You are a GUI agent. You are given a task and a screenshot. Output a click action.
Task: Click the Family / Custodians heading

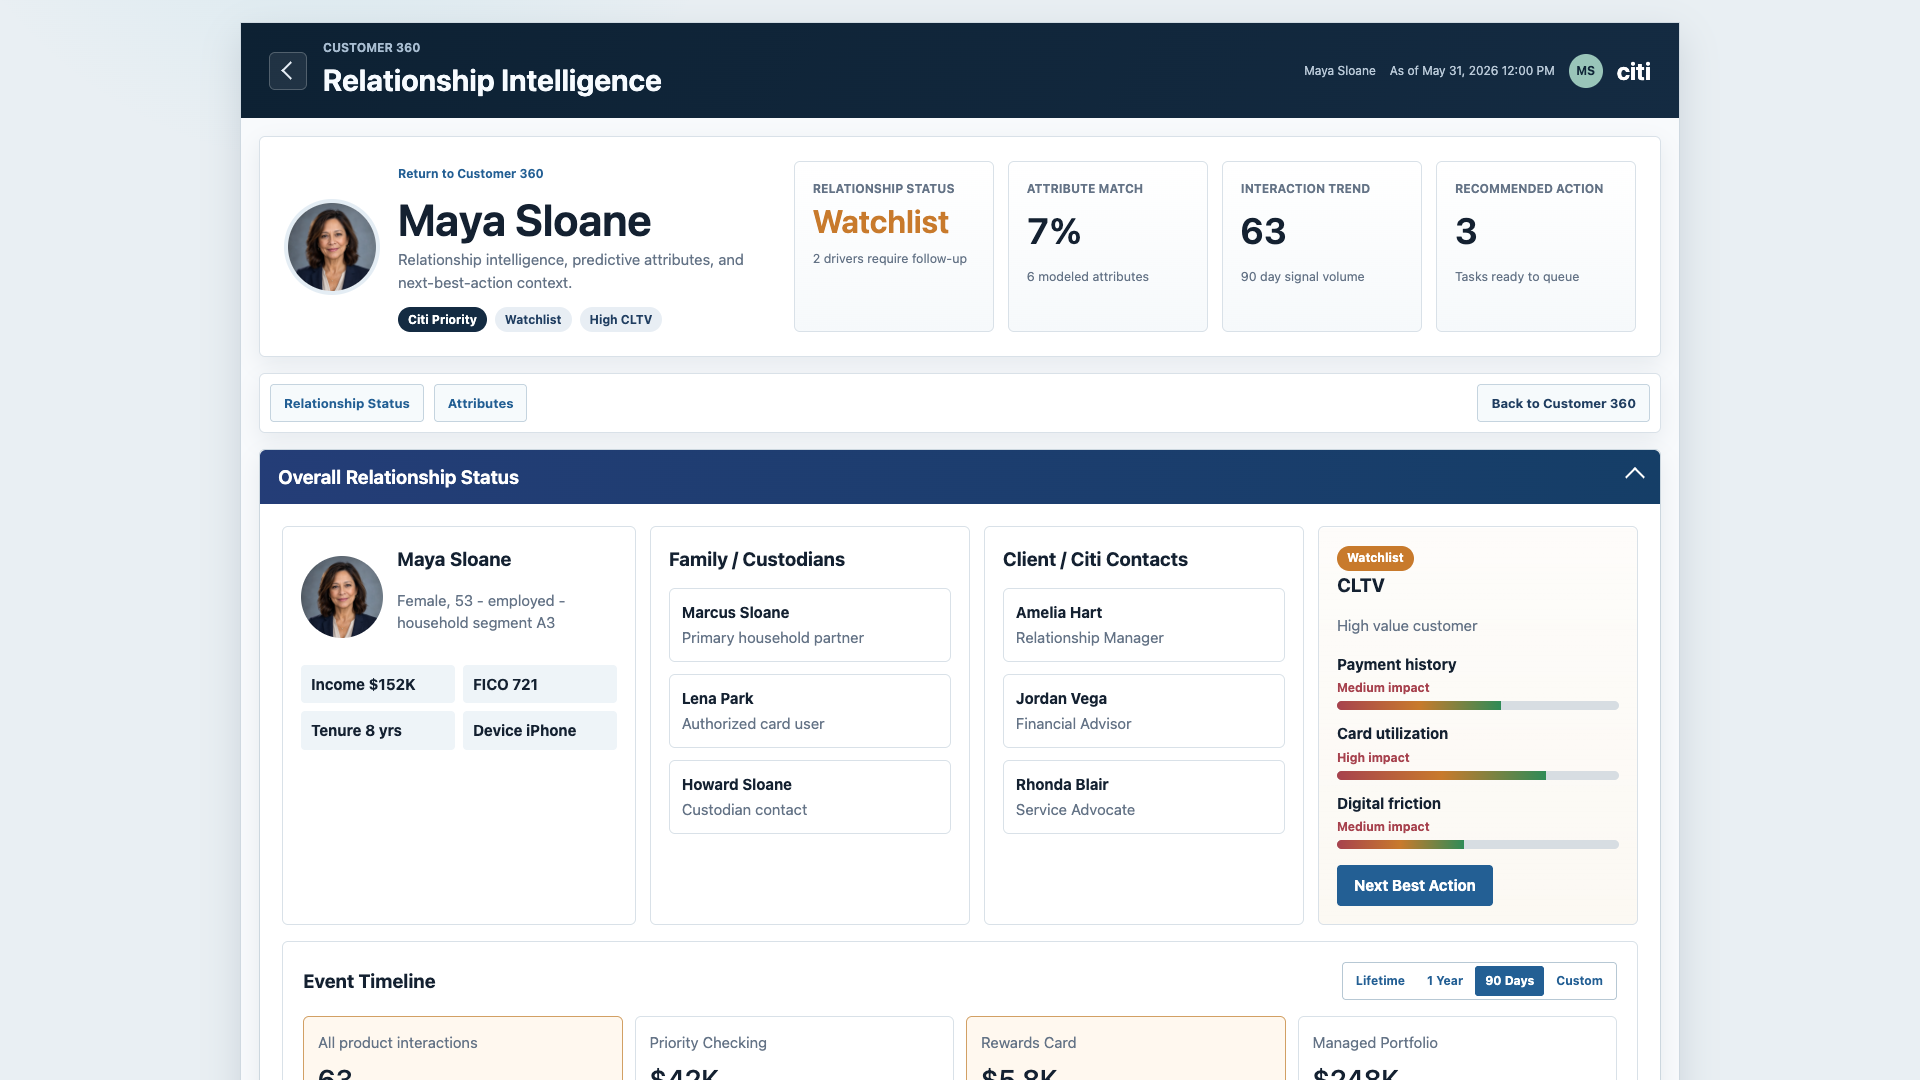pyautogui.click(x=757, y=559)
